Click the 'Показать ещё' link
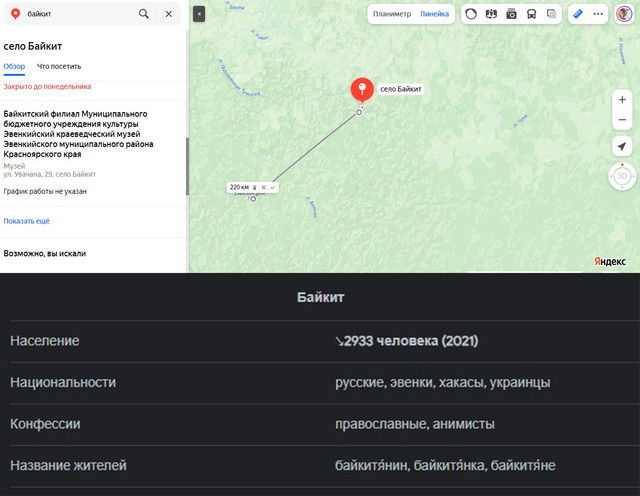Screen dimensions: 640x496 coord(27,221)
